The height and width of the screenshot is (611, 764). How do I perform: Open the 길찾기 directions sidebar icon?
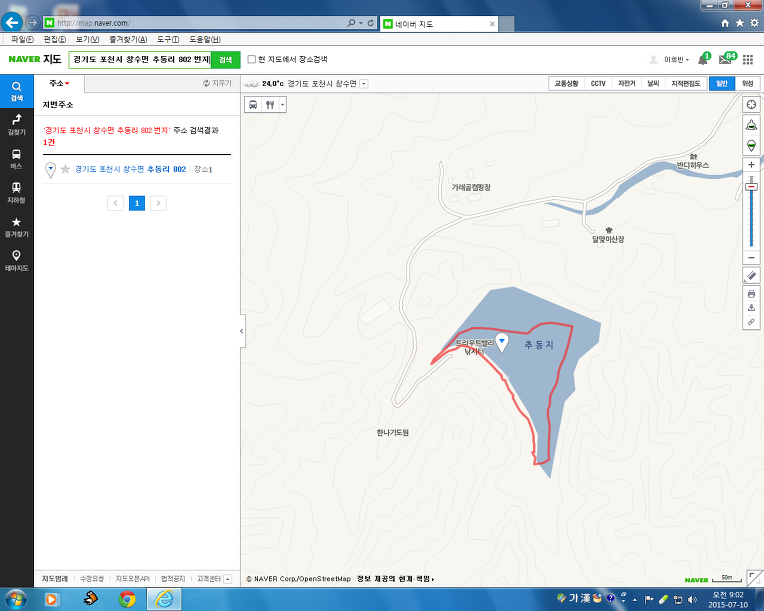click(17, 125)
